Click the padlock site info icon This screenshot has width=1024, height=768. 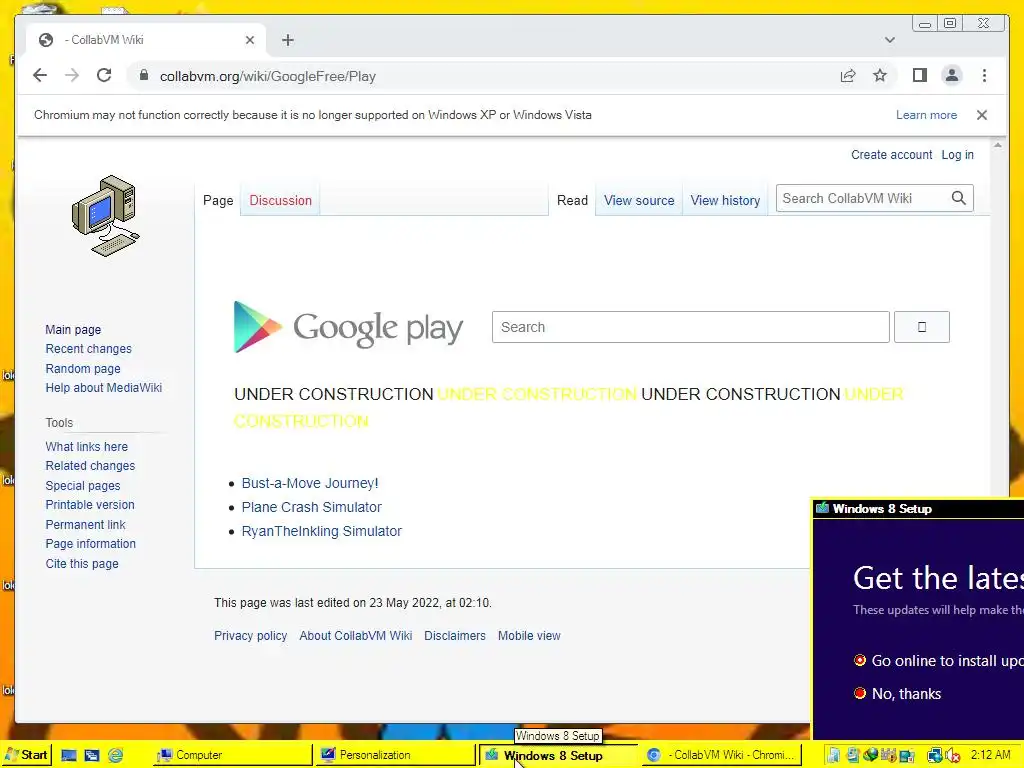(x=144, y=76)
